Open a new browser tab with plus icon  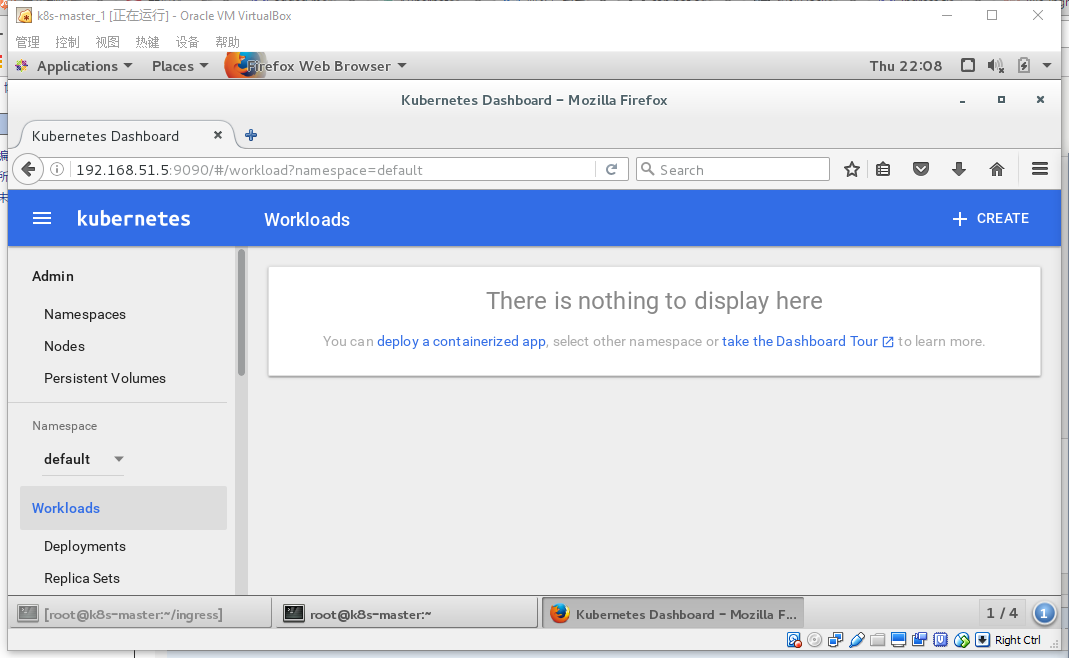pyautogui.click(x=251, y=136)
